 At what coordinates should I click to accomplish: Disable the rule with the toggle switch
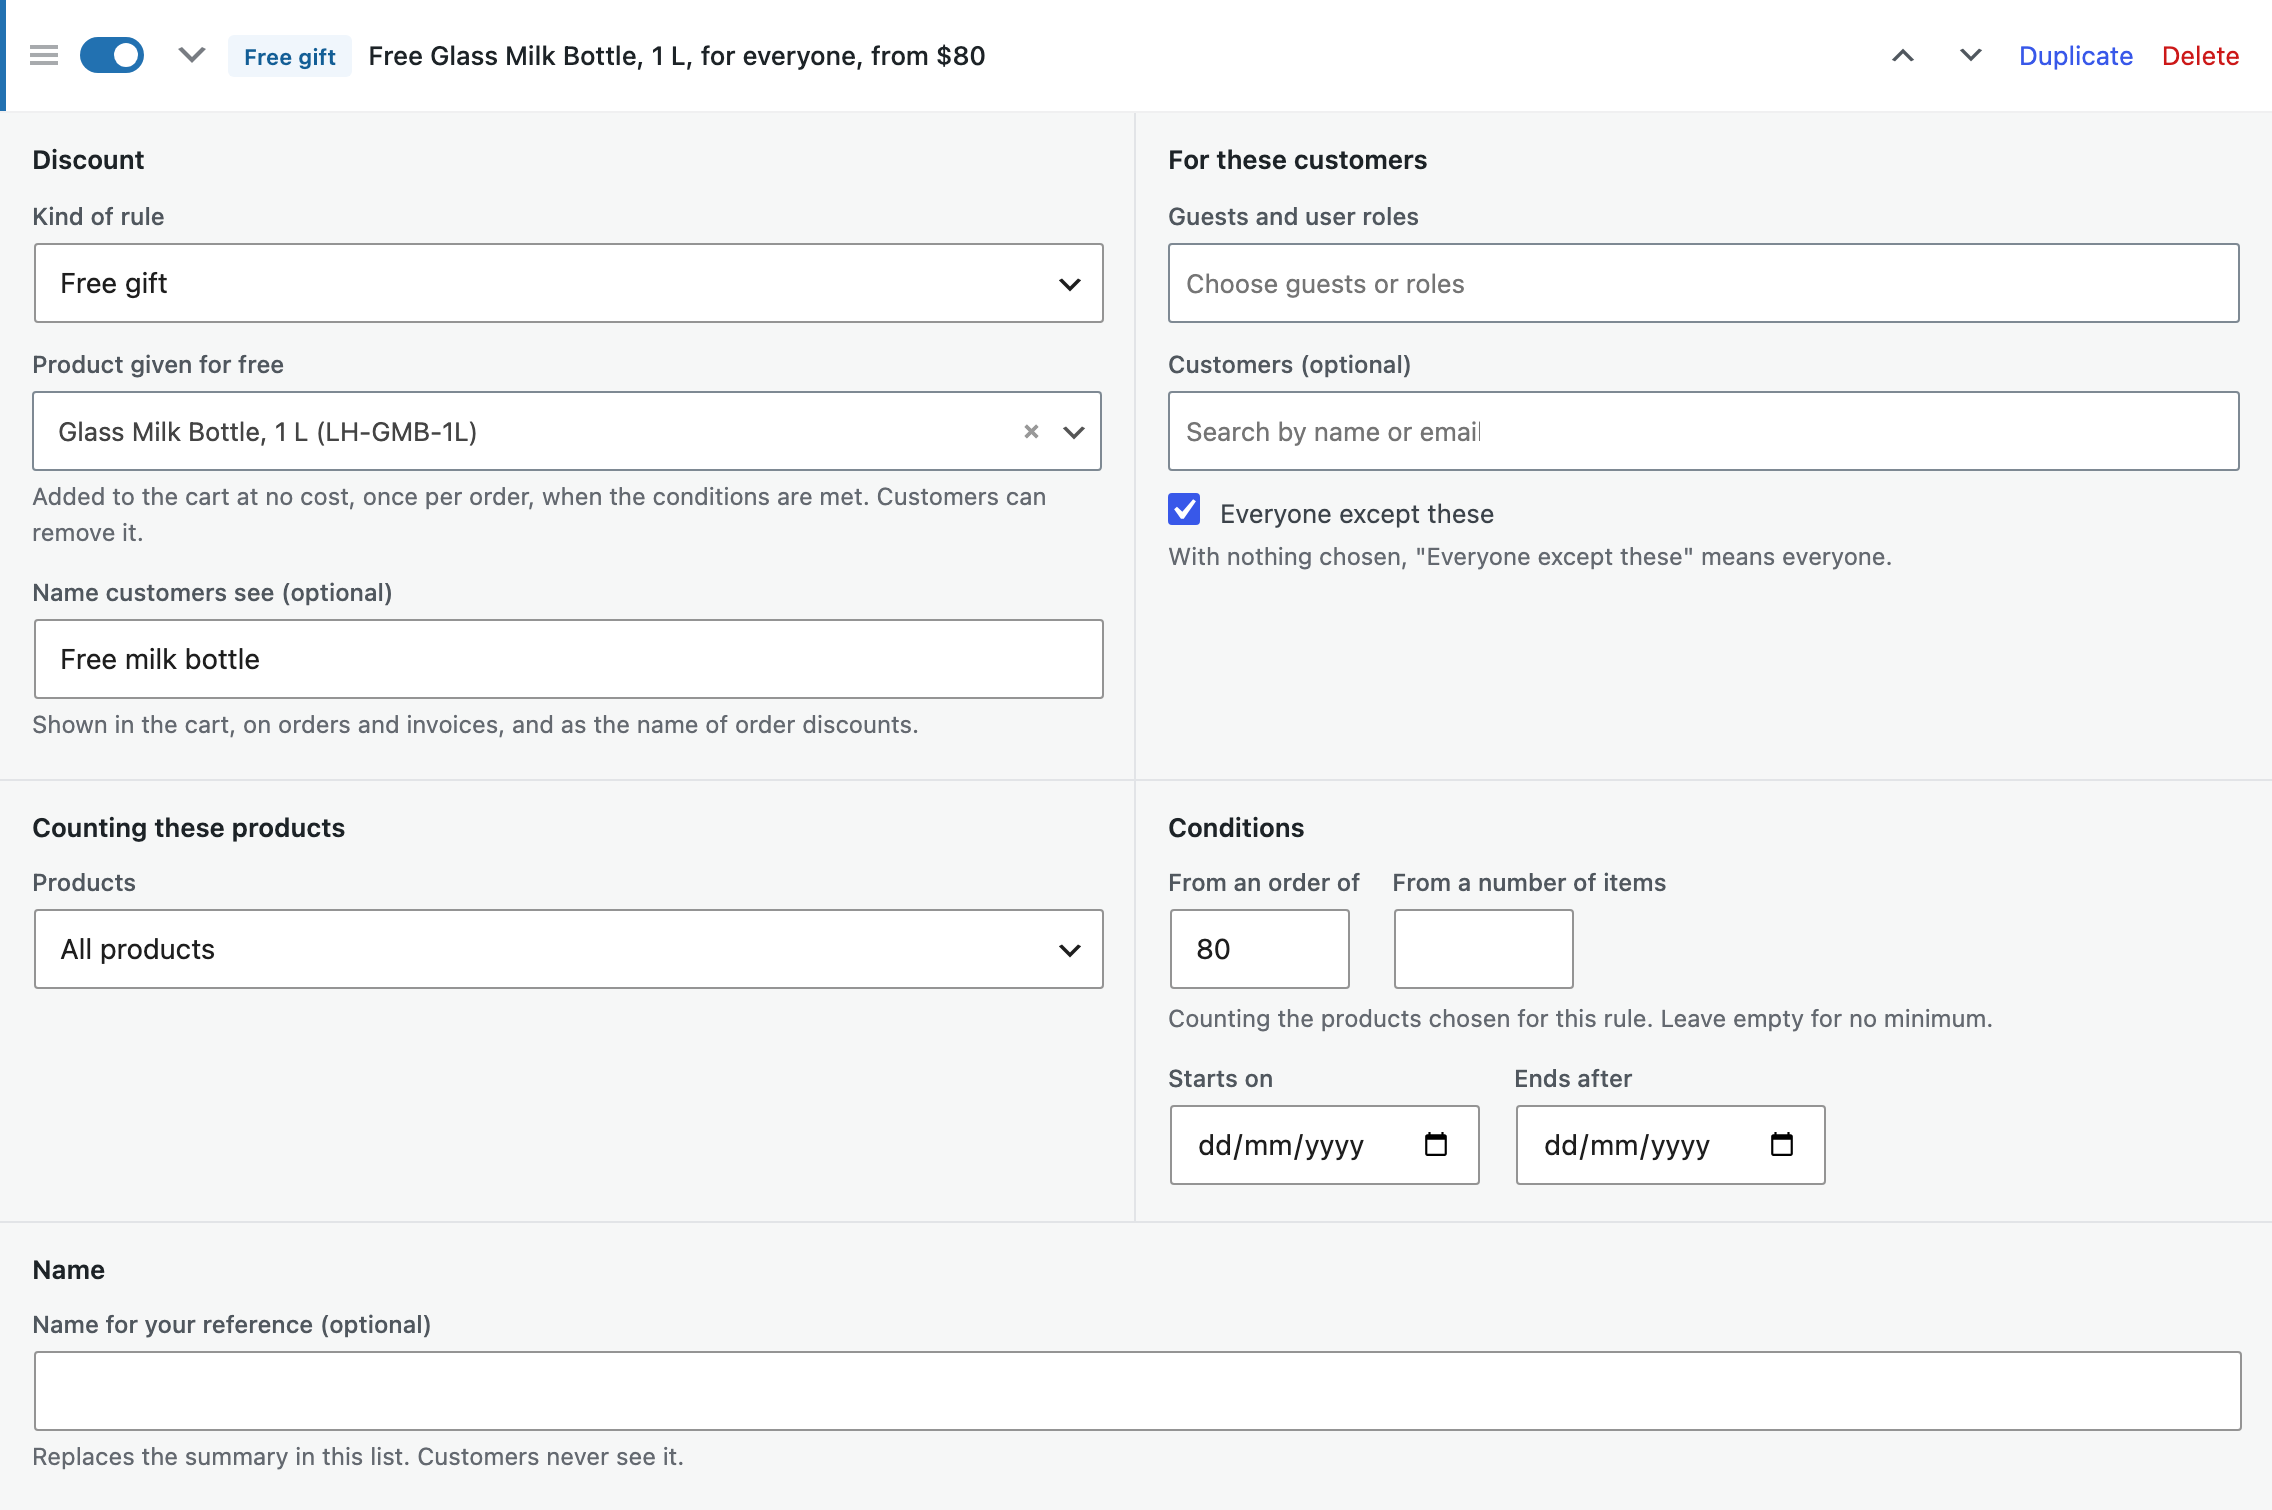(x=112, y=55)
